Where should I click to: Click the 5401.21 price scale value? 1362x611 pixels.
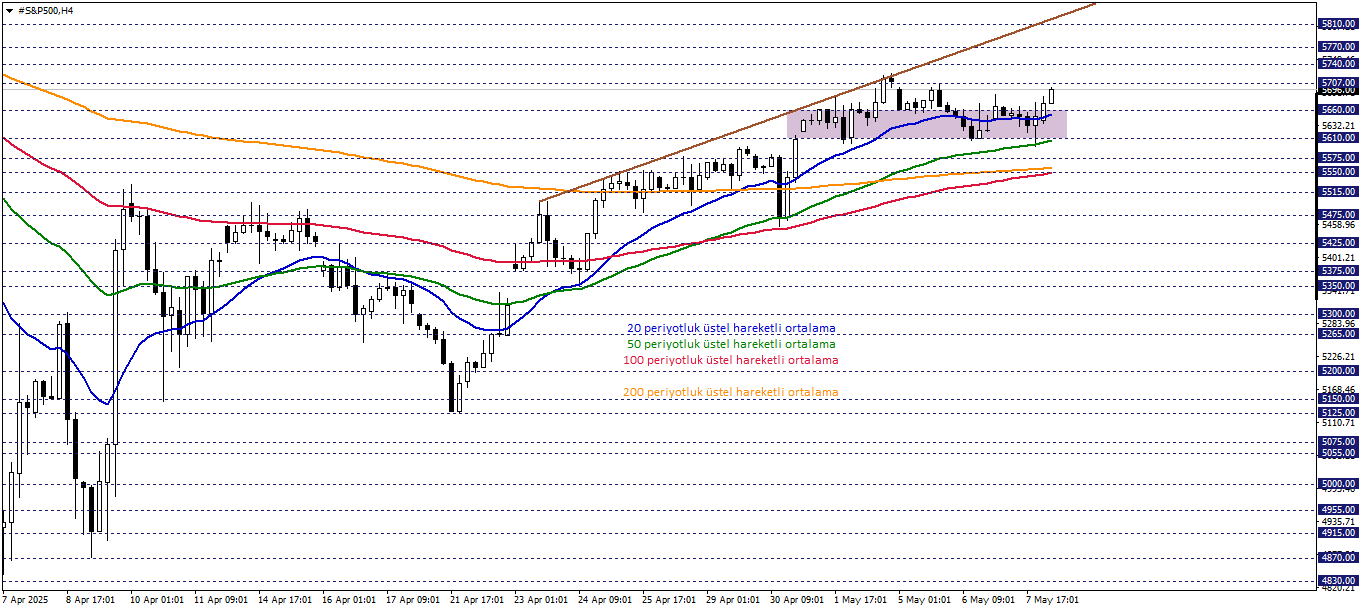pyautogui.click(x=1337, y=258)
